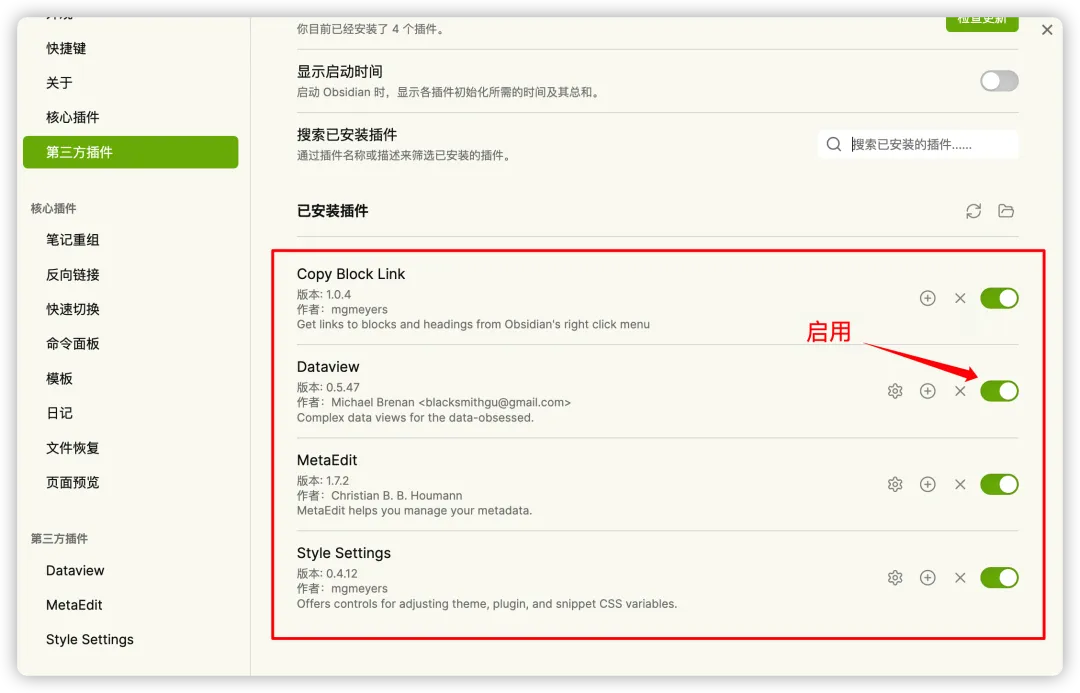Click the Dataview plugin title in list
This screenshot has height=693, width=1080.
[x=328, y=366]
